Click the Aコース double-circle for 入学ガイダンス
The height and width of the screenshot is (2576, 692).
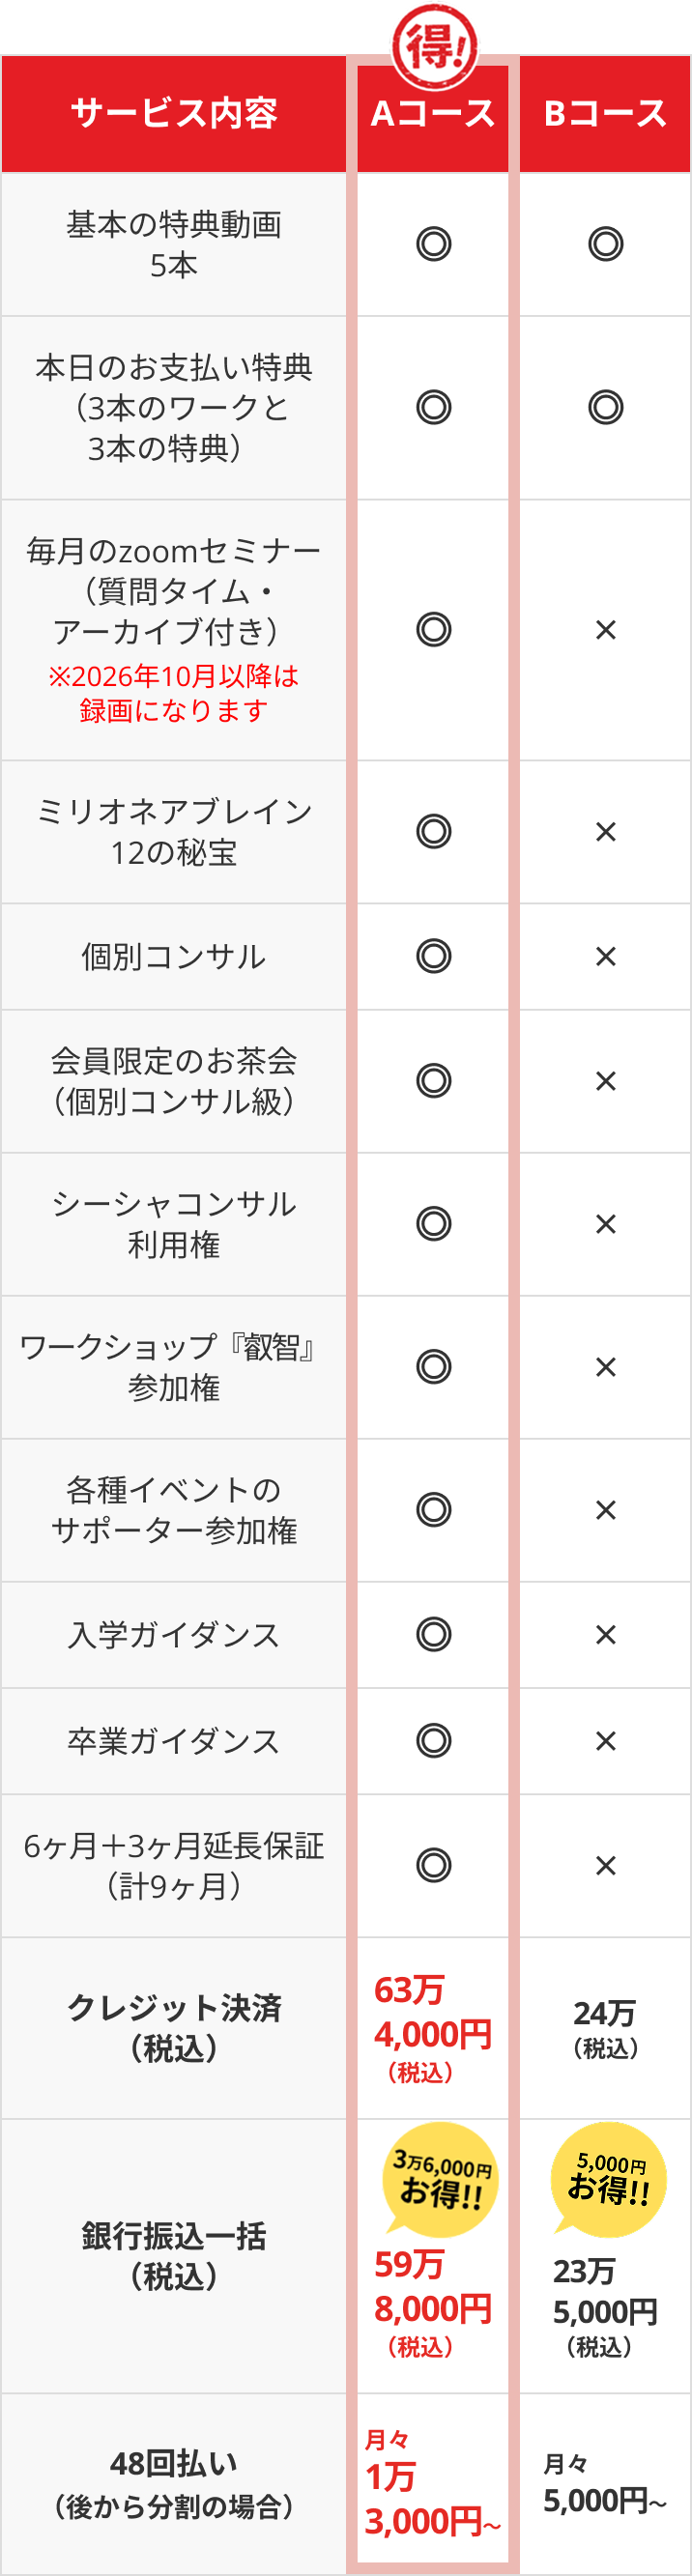pos(433,1634)
